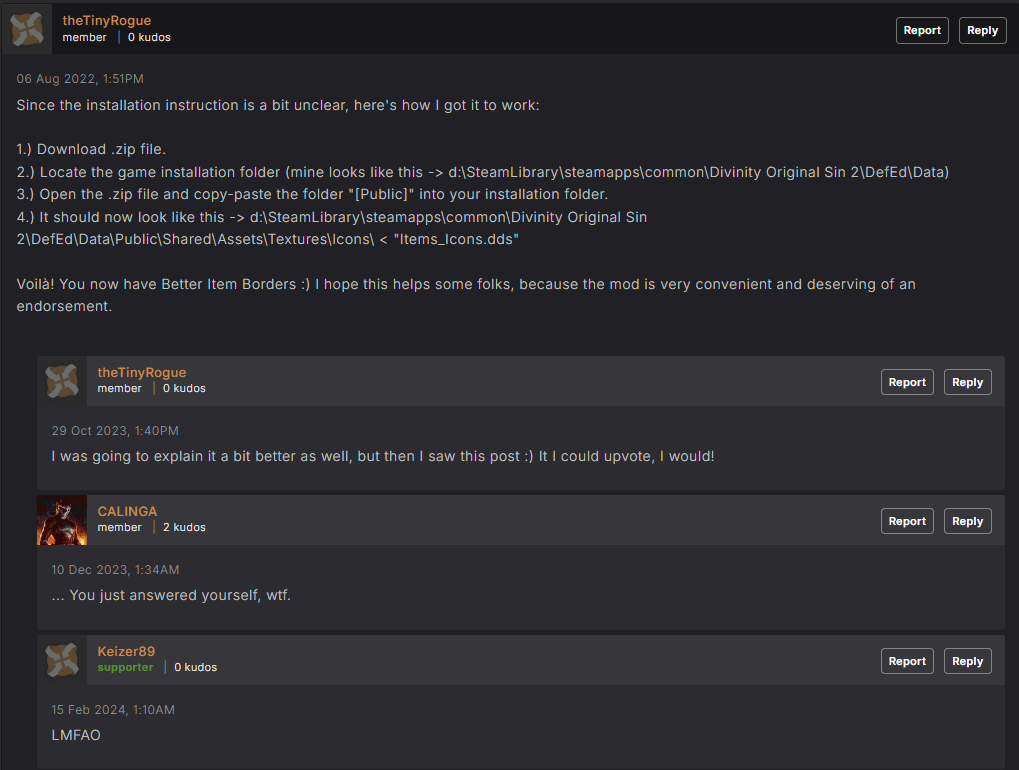Click the 06 Aug 2022 post timestamp
This screenshot has width=1019, height=770.
(x=80, y=79)
